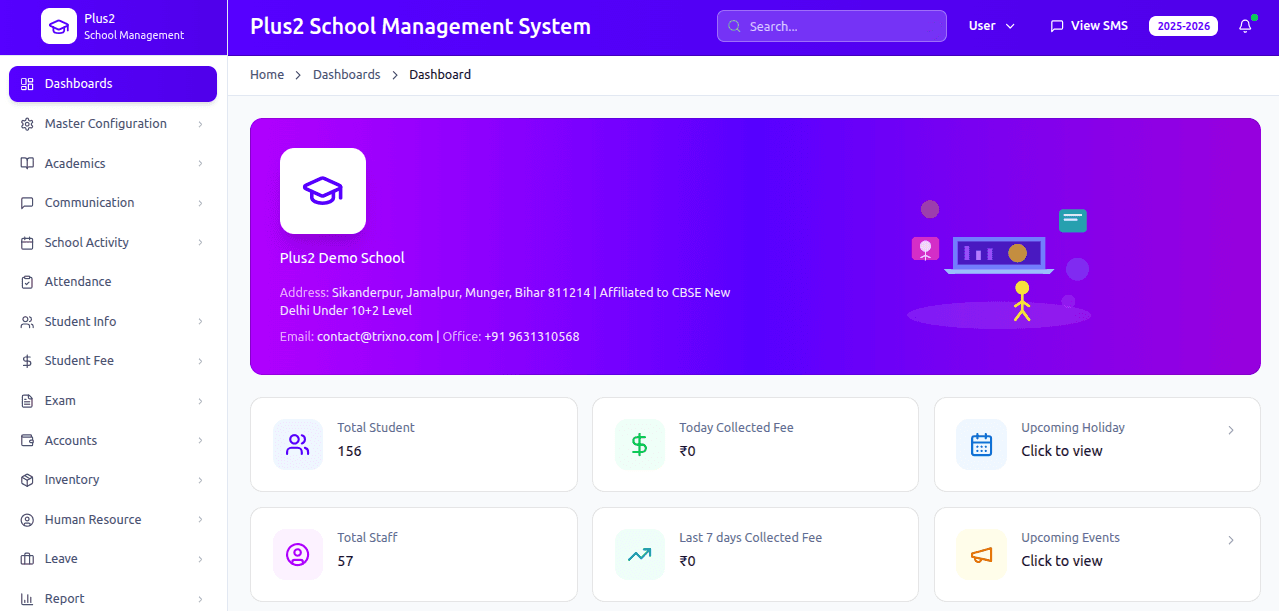The image size is (1279, 611).
Task: Click the Plus2 graduation cap logo in sidebar
Action: coord(59,27)
